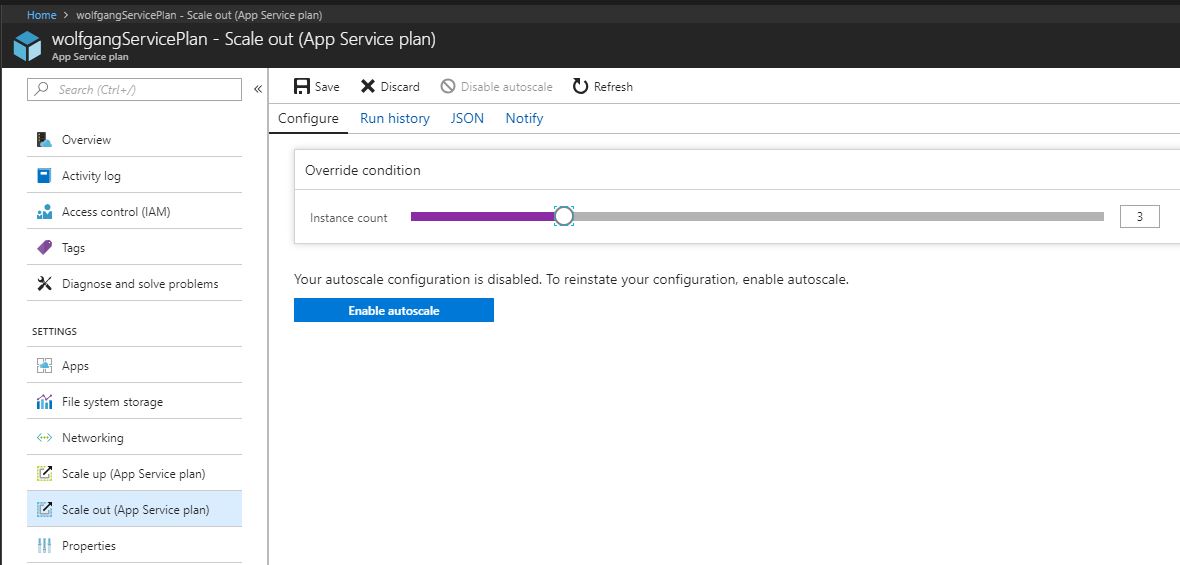This screenshot has height=565, width=1180.
Task: Click the Discard label in toolbar
Action: click(x=400, y=87)
